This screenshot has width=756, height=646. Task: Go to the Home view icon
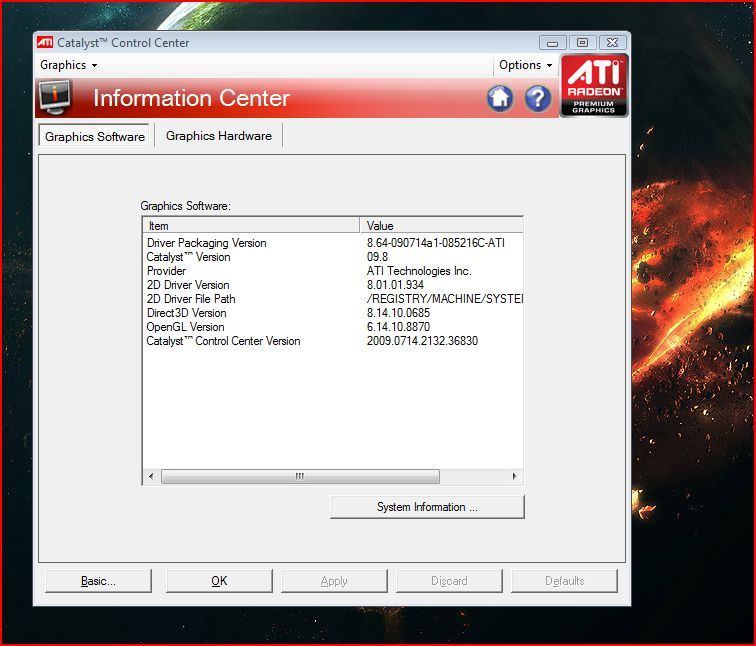coord(500,98)
